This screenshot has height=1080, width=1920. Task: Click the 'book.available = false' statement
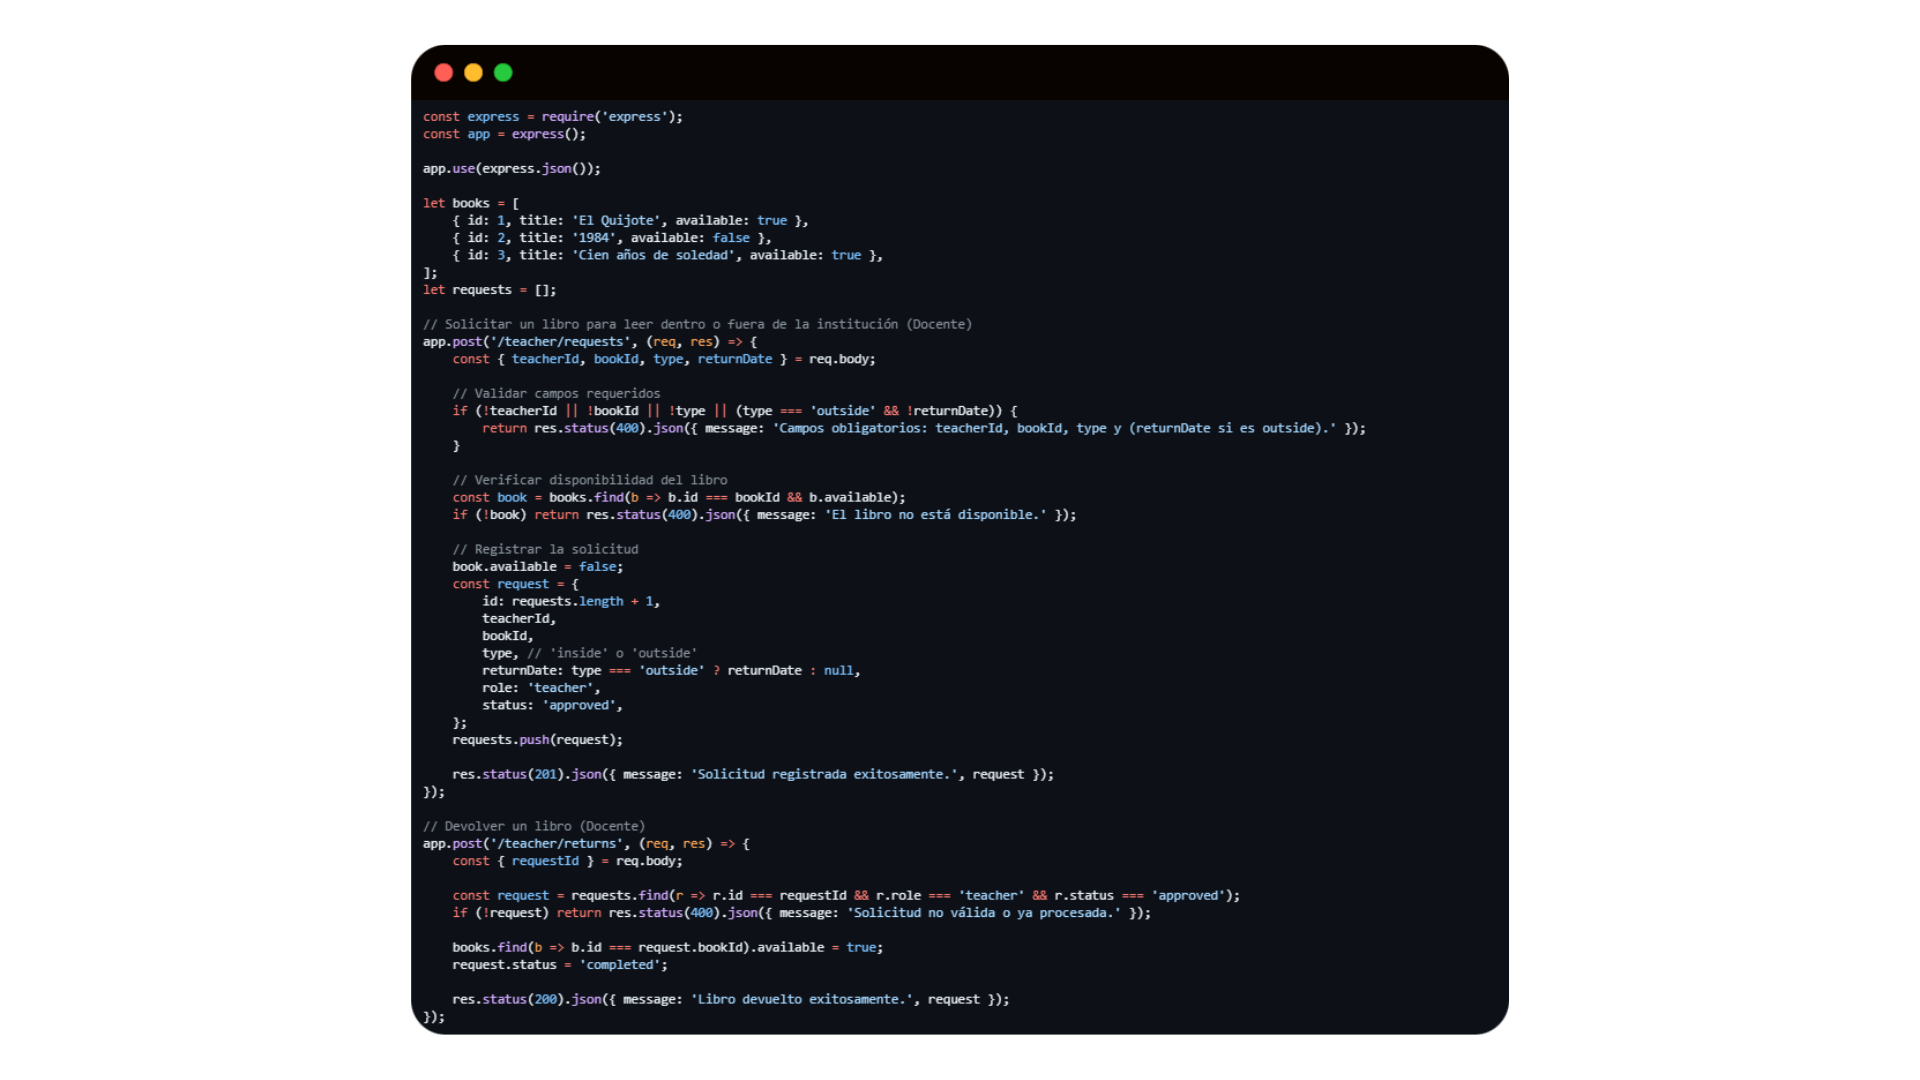[x=537, y=567]
